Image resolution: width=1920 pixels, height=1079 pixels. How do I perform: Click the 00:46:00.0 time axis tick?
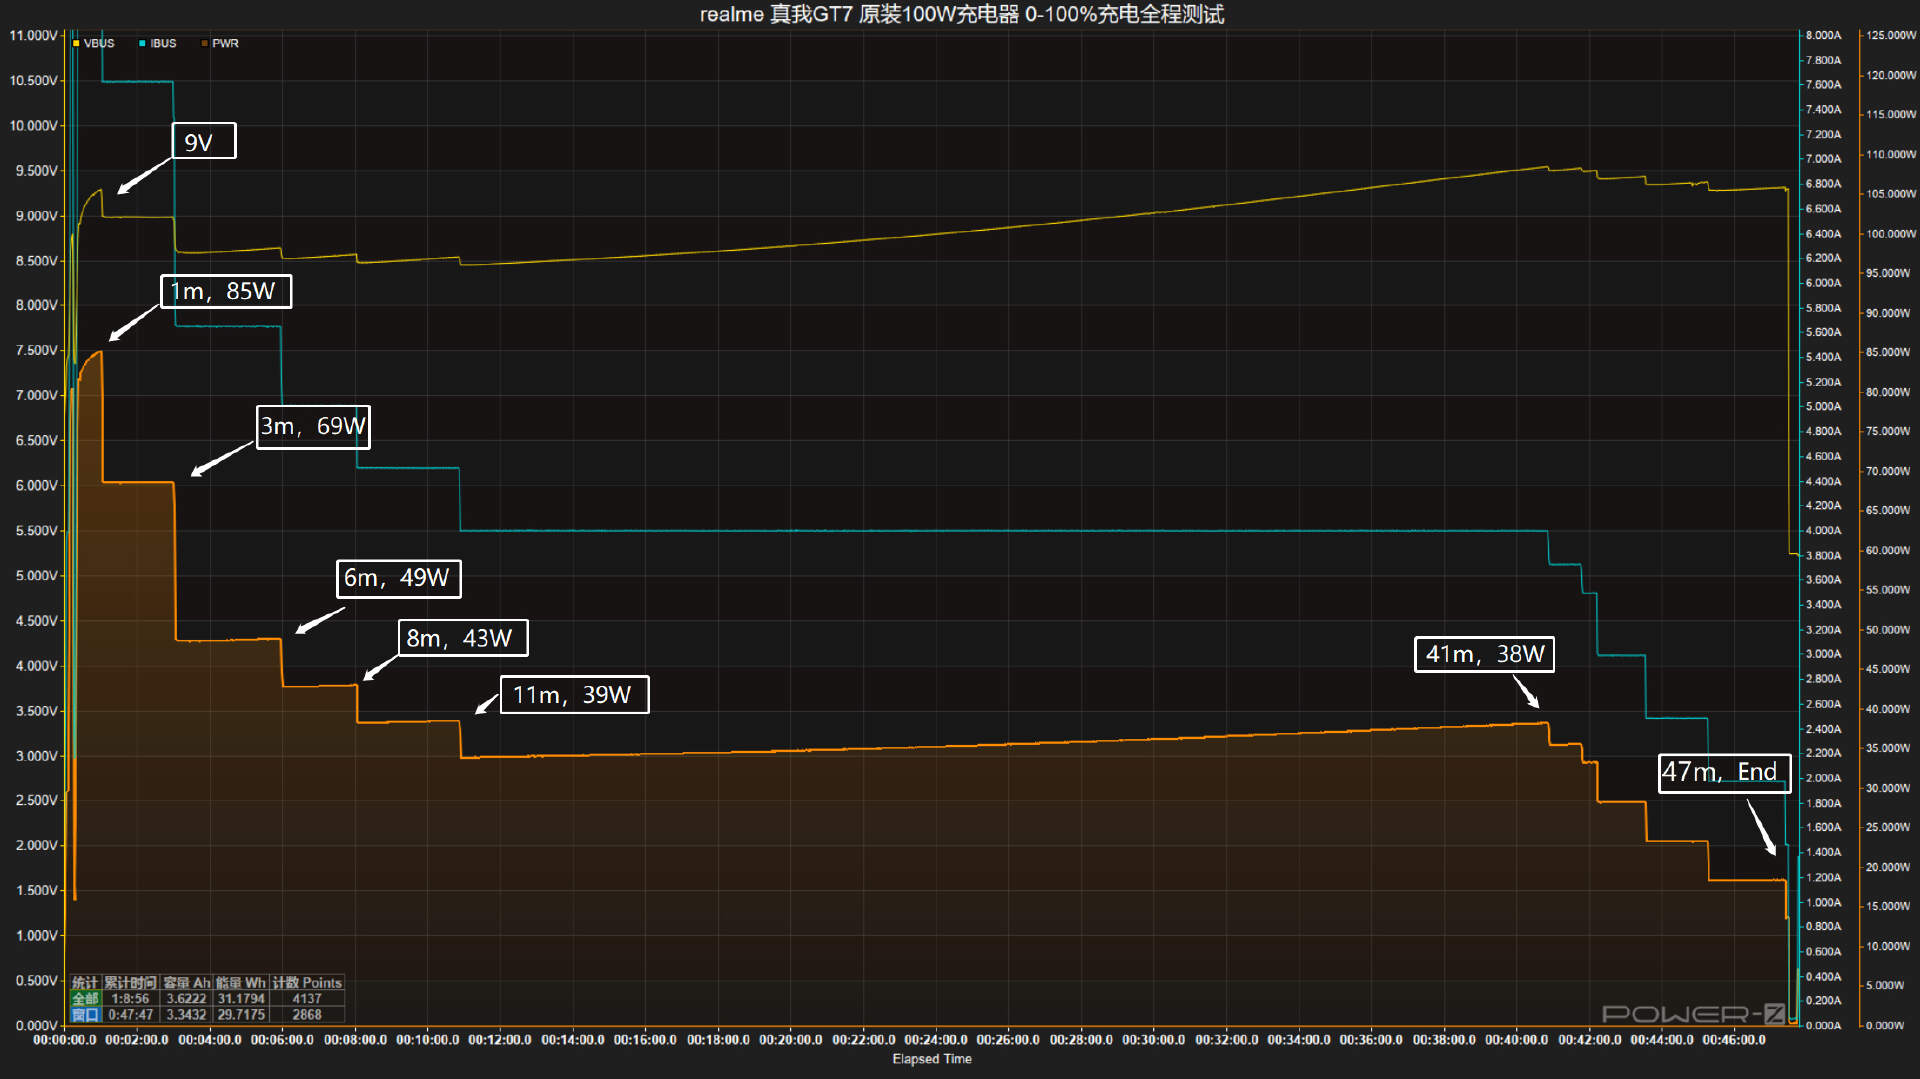click(x=1734, y=1040)
